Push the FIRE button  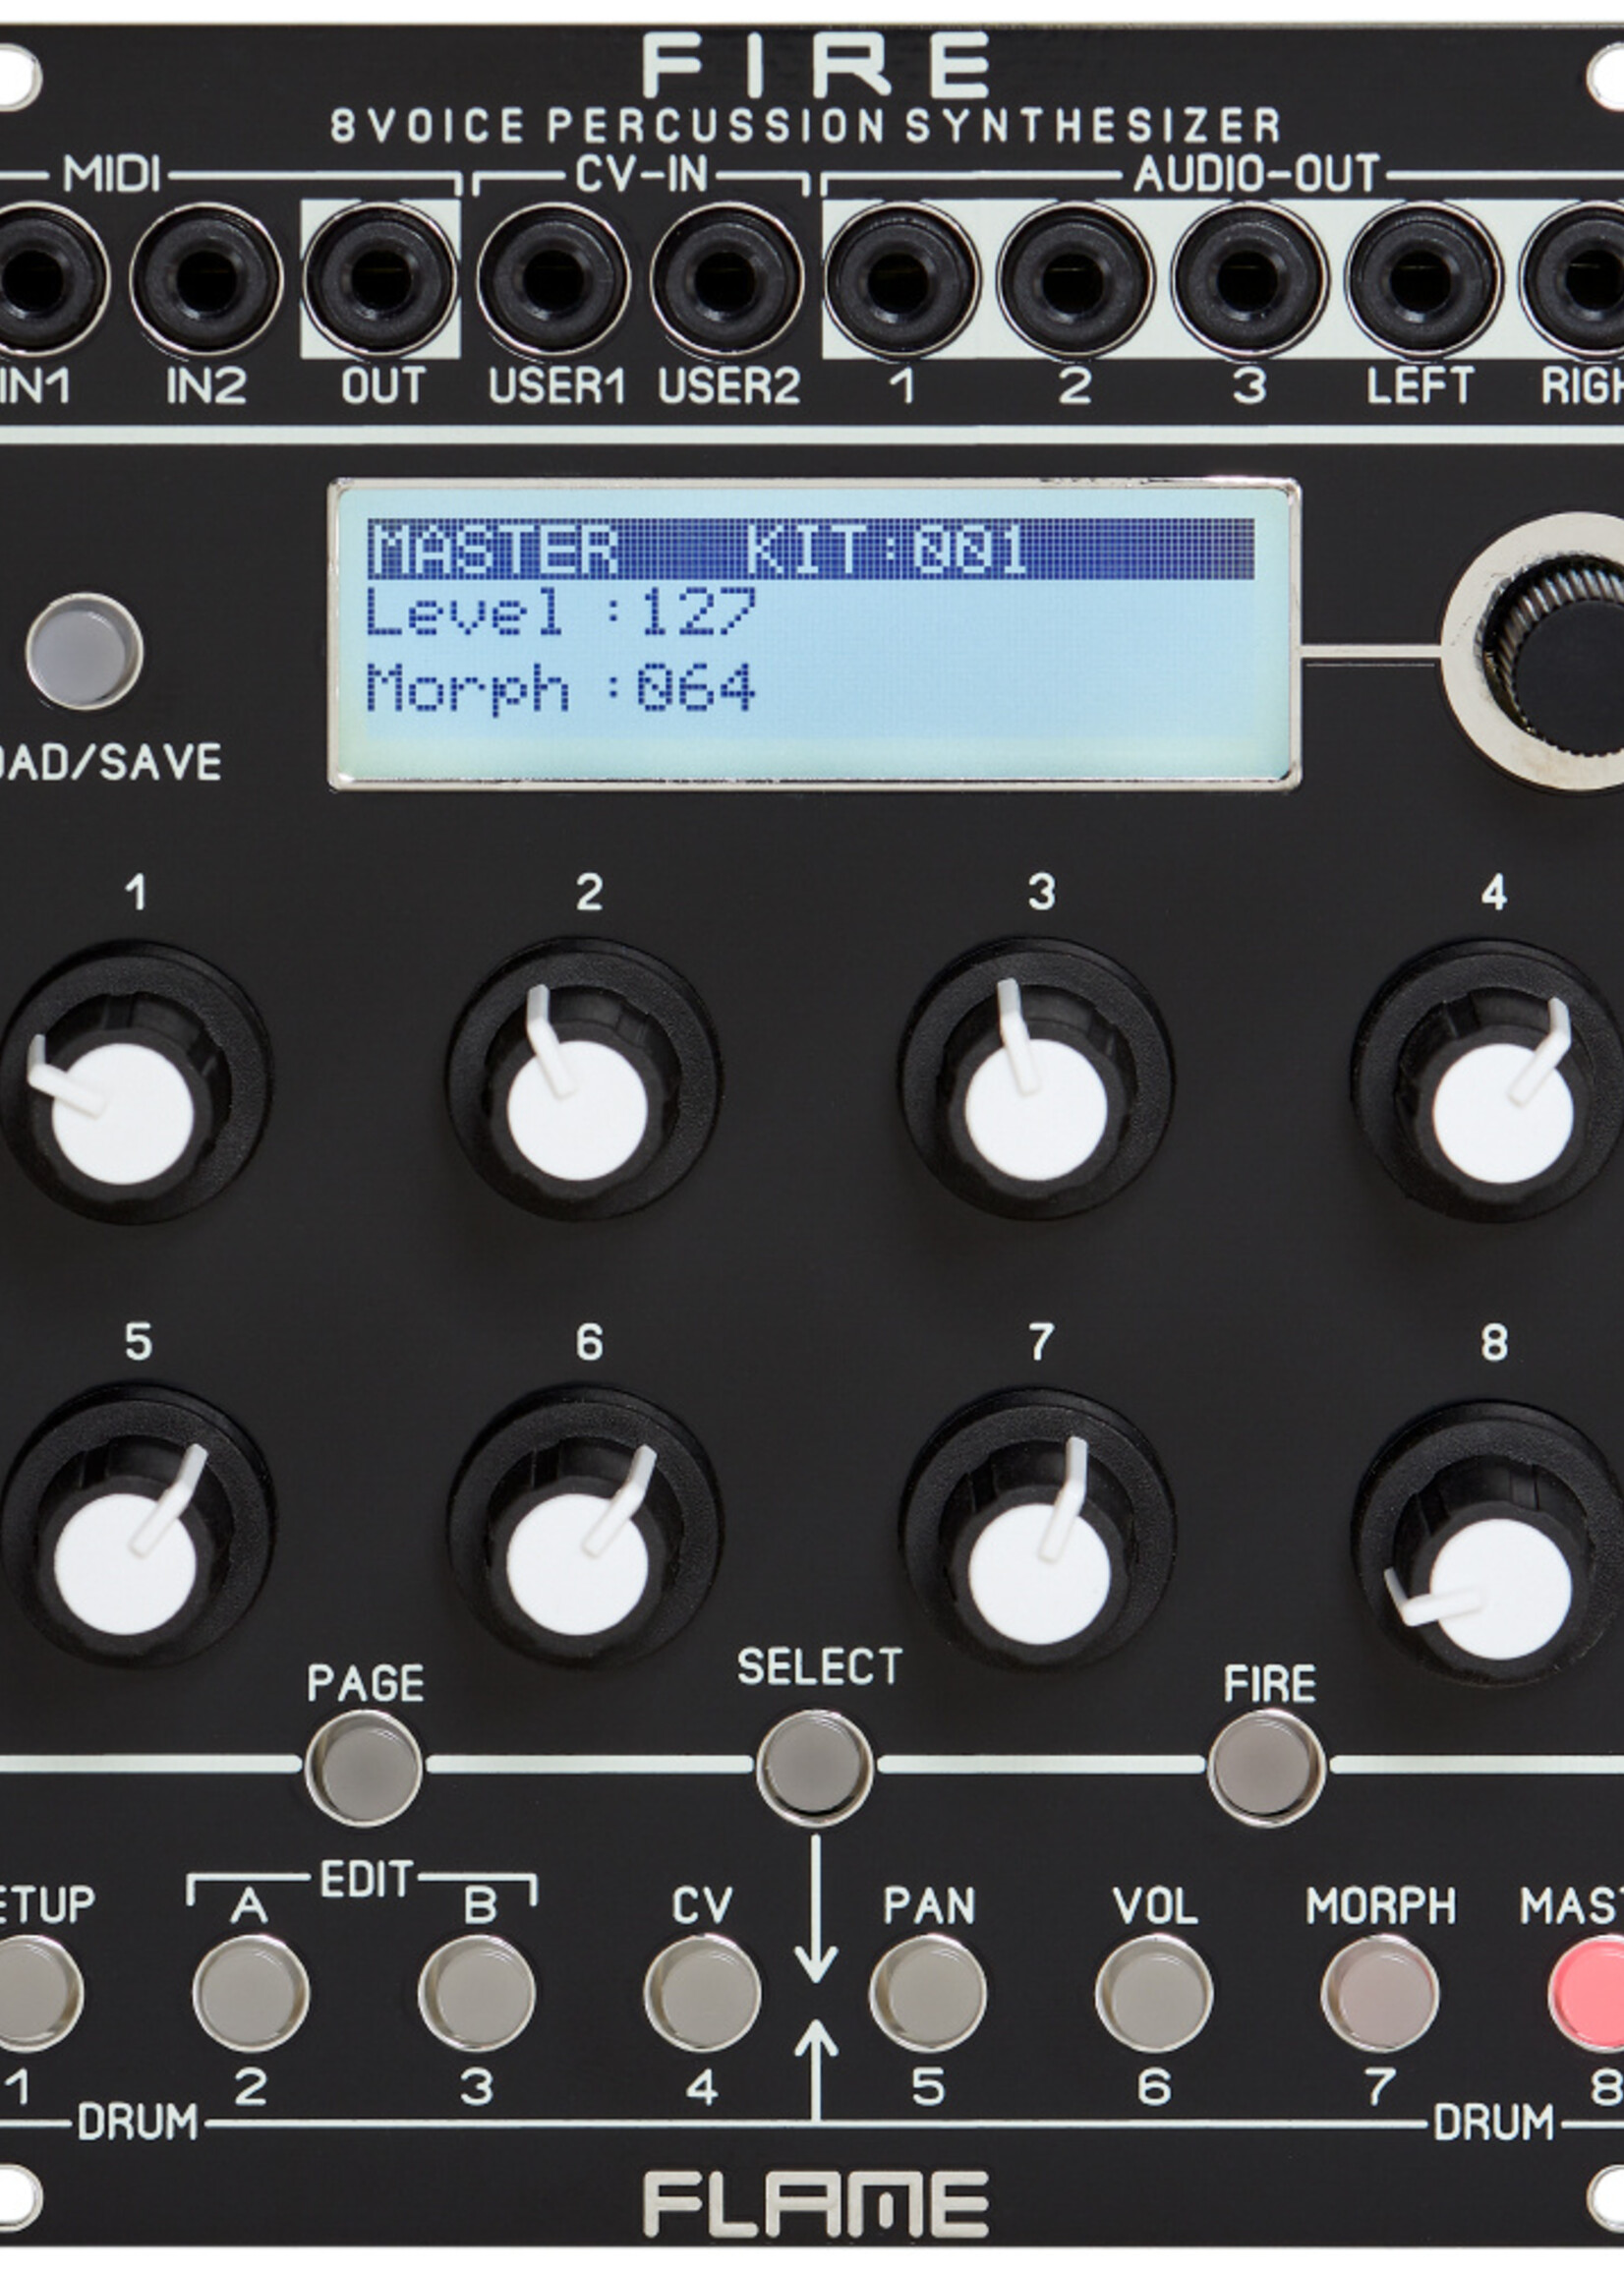coord(1267,1767)
